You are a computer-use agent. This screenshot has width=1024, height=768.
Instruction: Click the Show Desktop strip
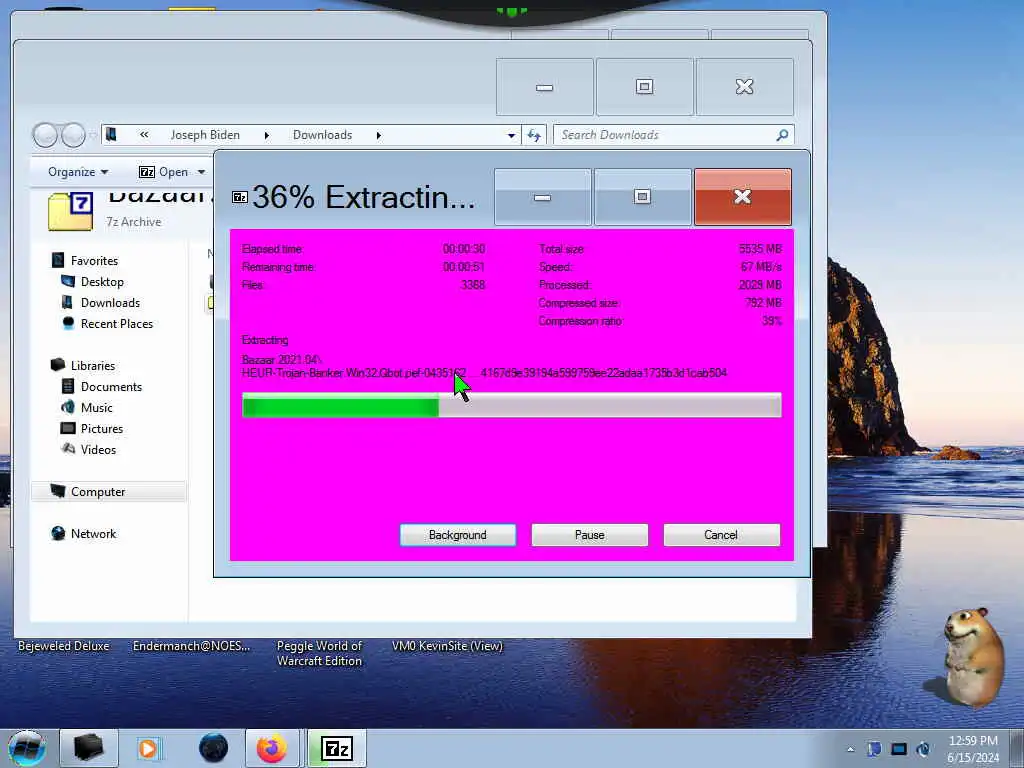(1017, 748)
